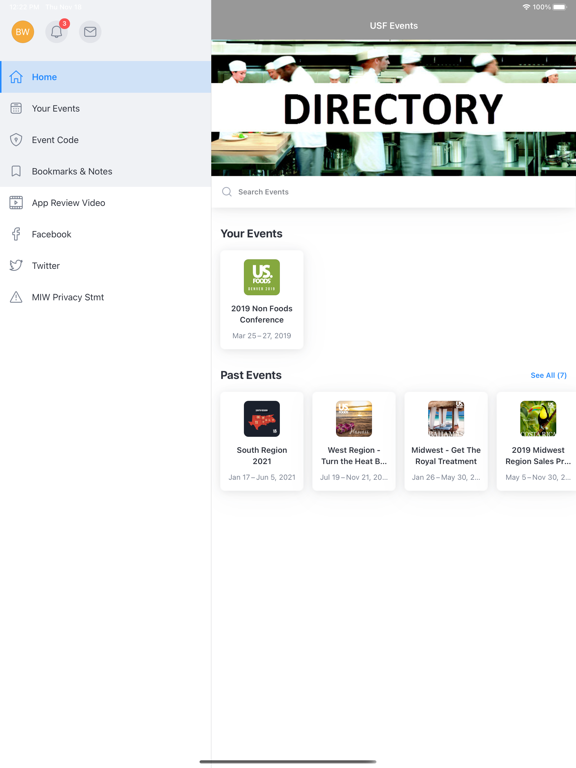Click See All (7) past events
The width and height of the screenshot is (576, 768).
(549, 375)
